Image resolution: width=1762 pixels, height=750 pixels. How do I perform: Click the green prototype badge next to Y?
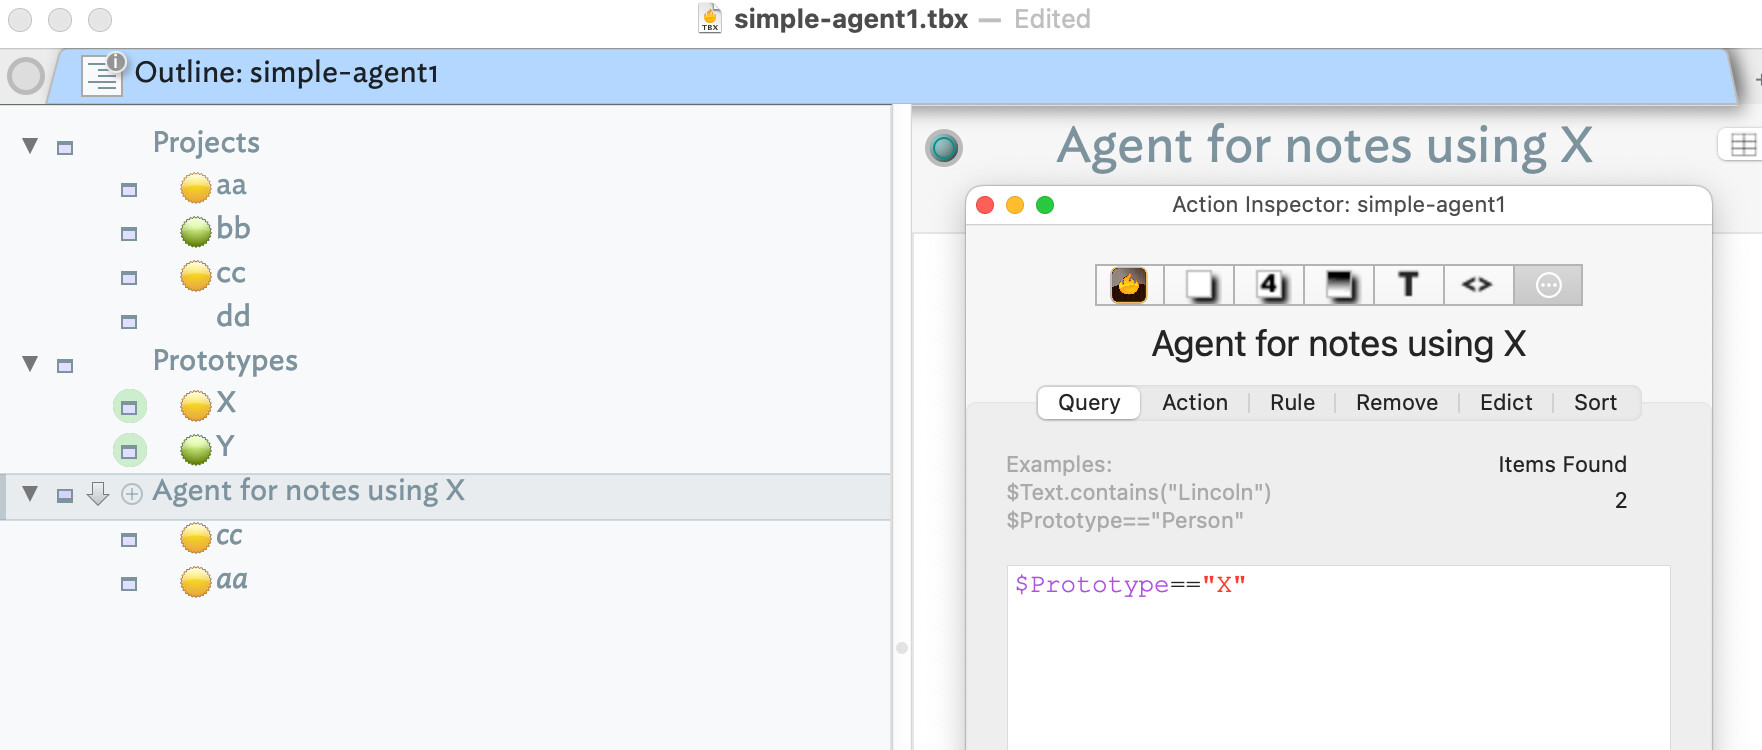tap(129, 450)
